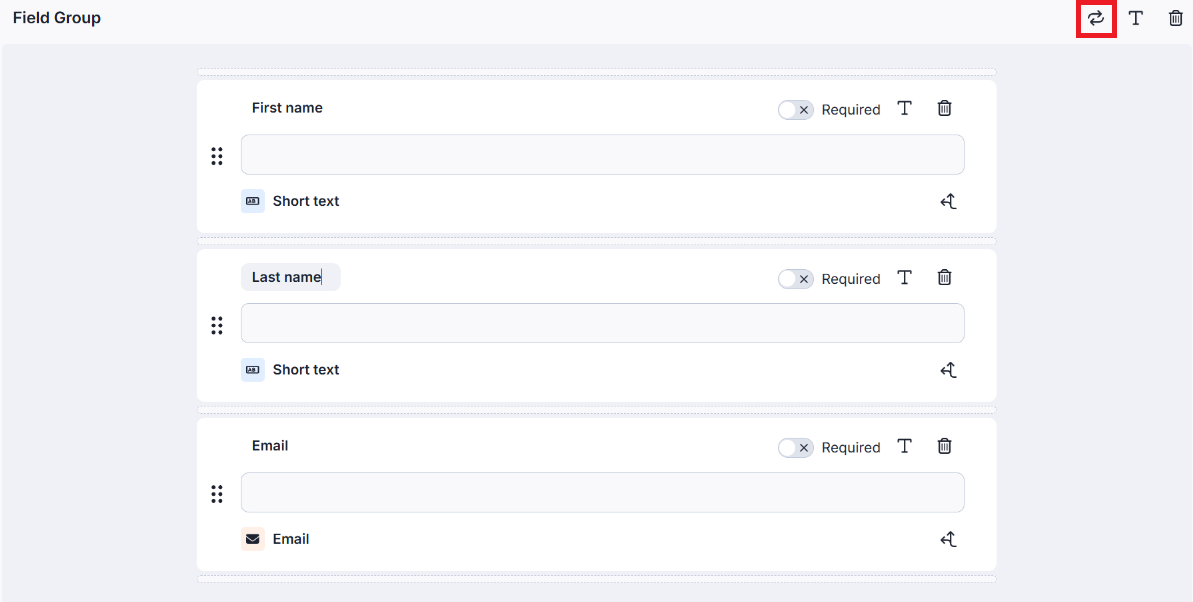Open branching logic icon for Email field
Image resolution: width=1193 pixels, height=602 pixels.
pyautogui.click(x=948, y=540)
